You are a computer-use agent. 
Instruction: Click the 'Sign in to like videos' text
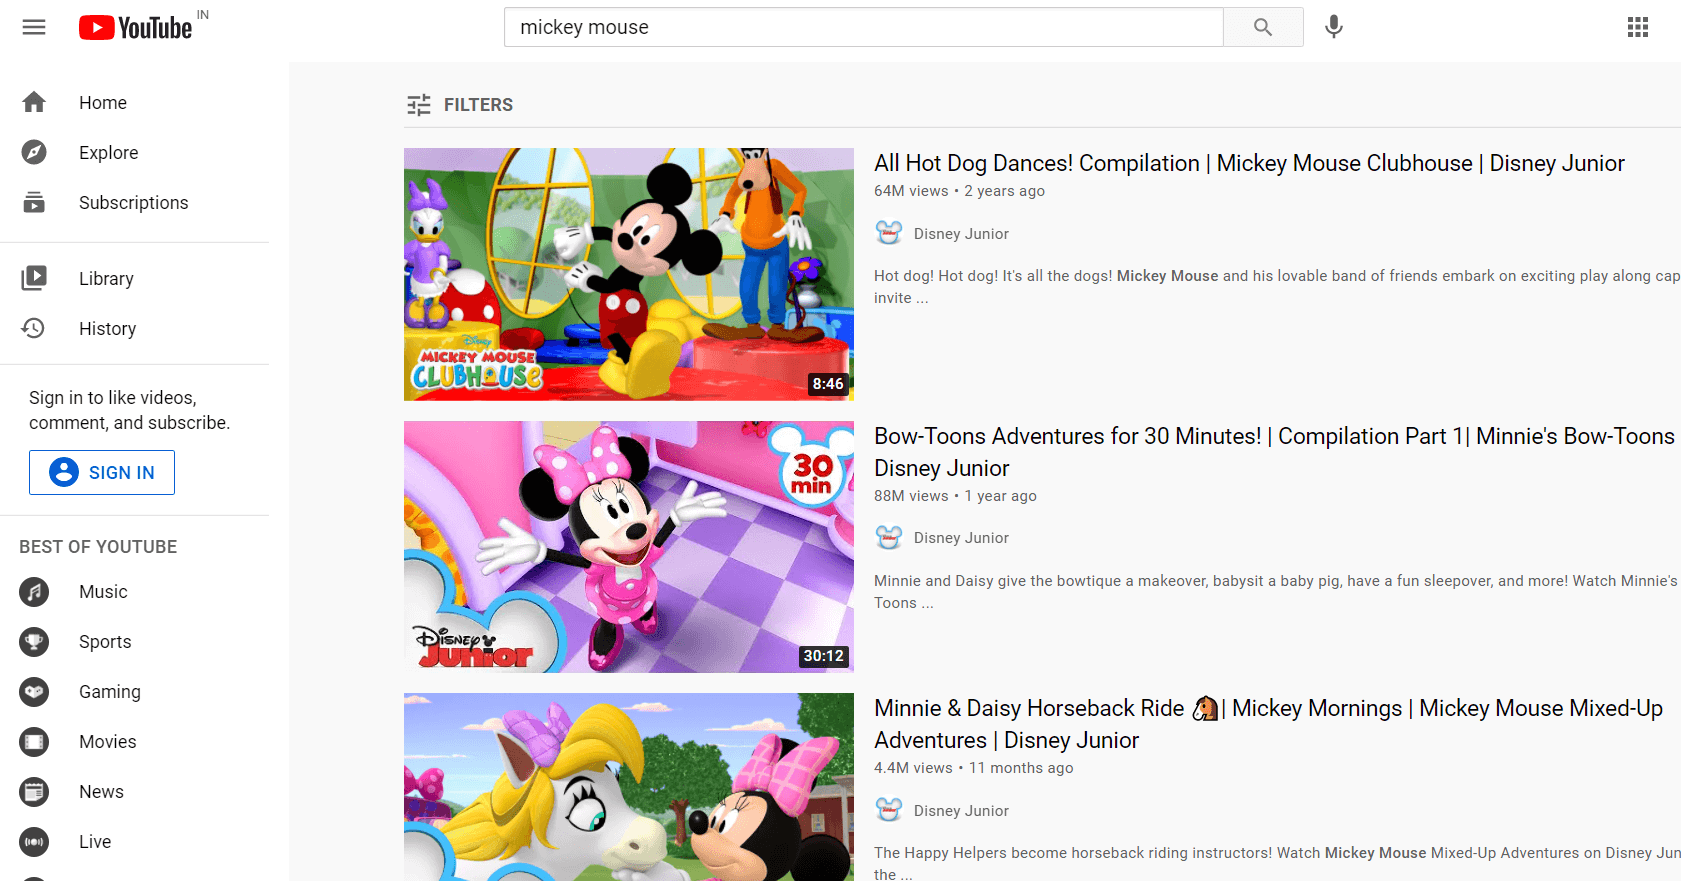(x=130, y=410)
